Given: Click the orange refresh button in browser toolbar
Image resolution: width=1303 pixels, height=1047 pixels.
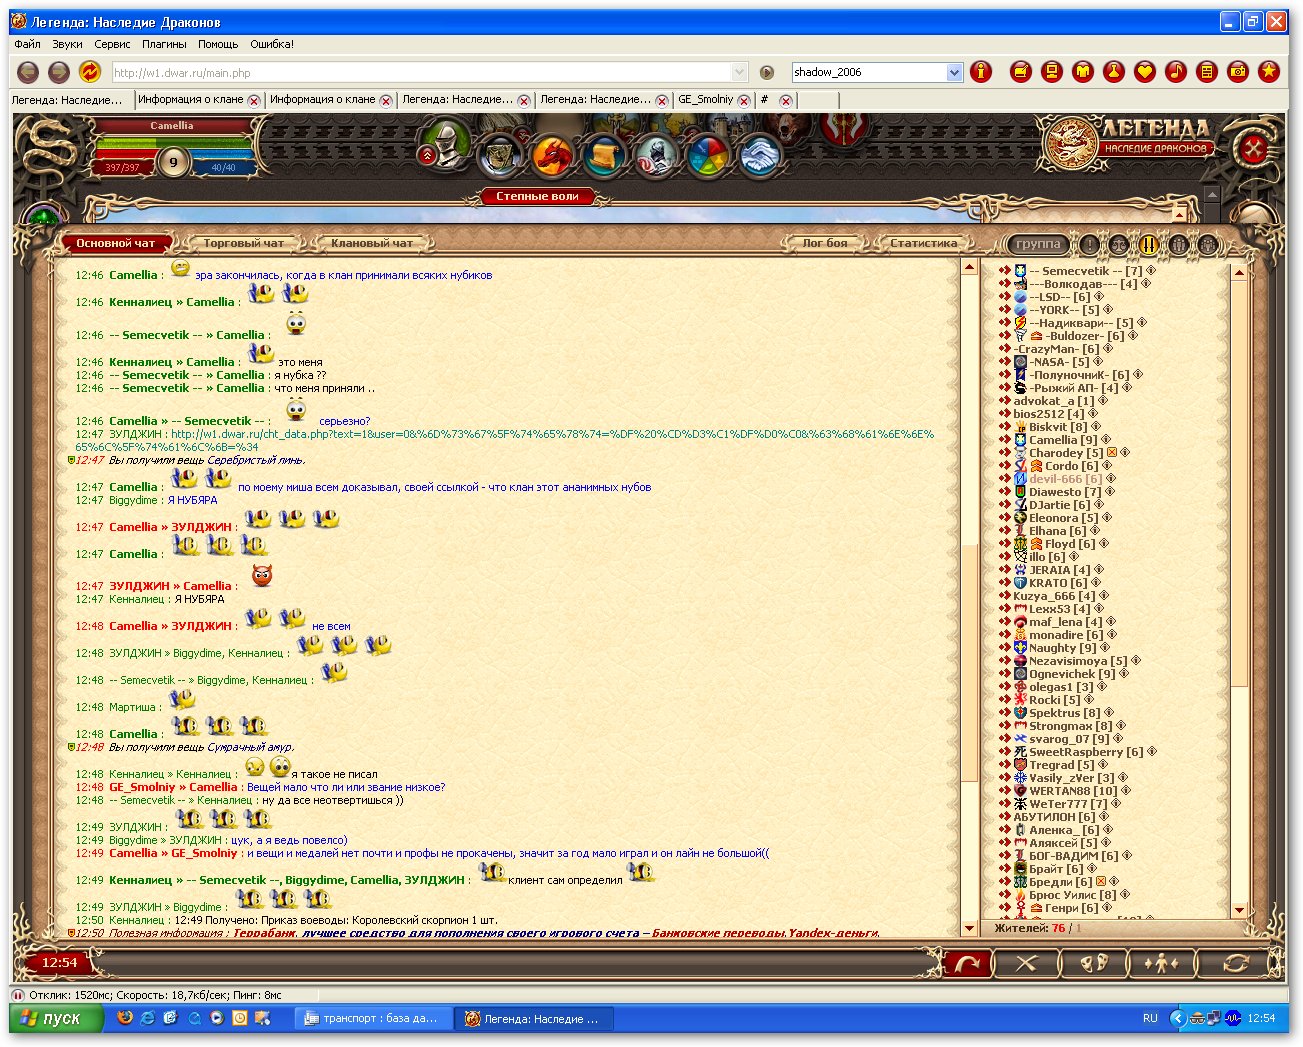Looking at the screenshot, I should (x=90, y=72).
